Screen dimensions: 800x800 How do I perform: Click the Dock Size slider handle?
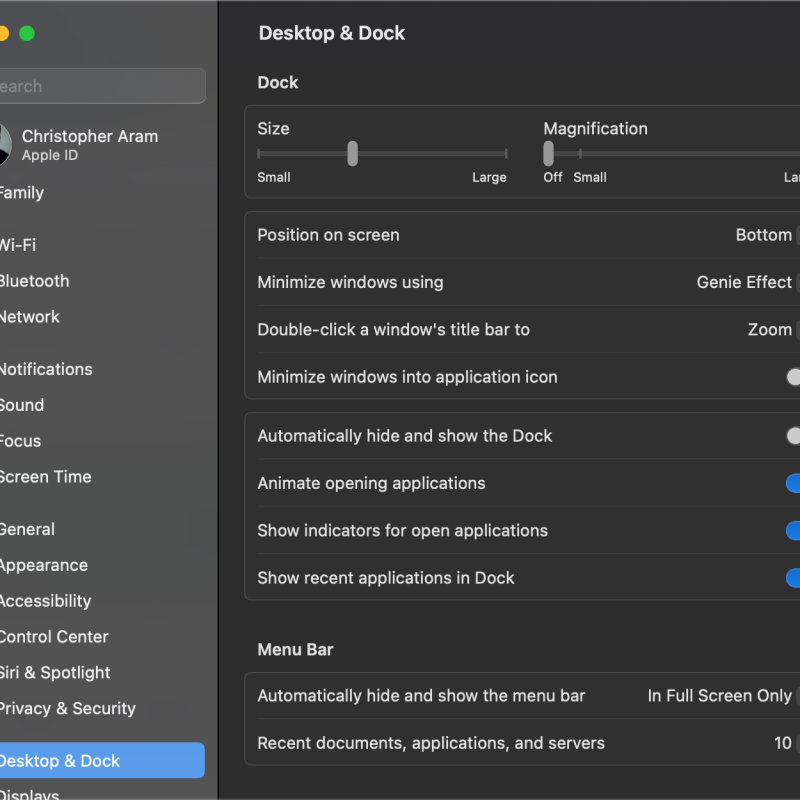click(353, 153)
